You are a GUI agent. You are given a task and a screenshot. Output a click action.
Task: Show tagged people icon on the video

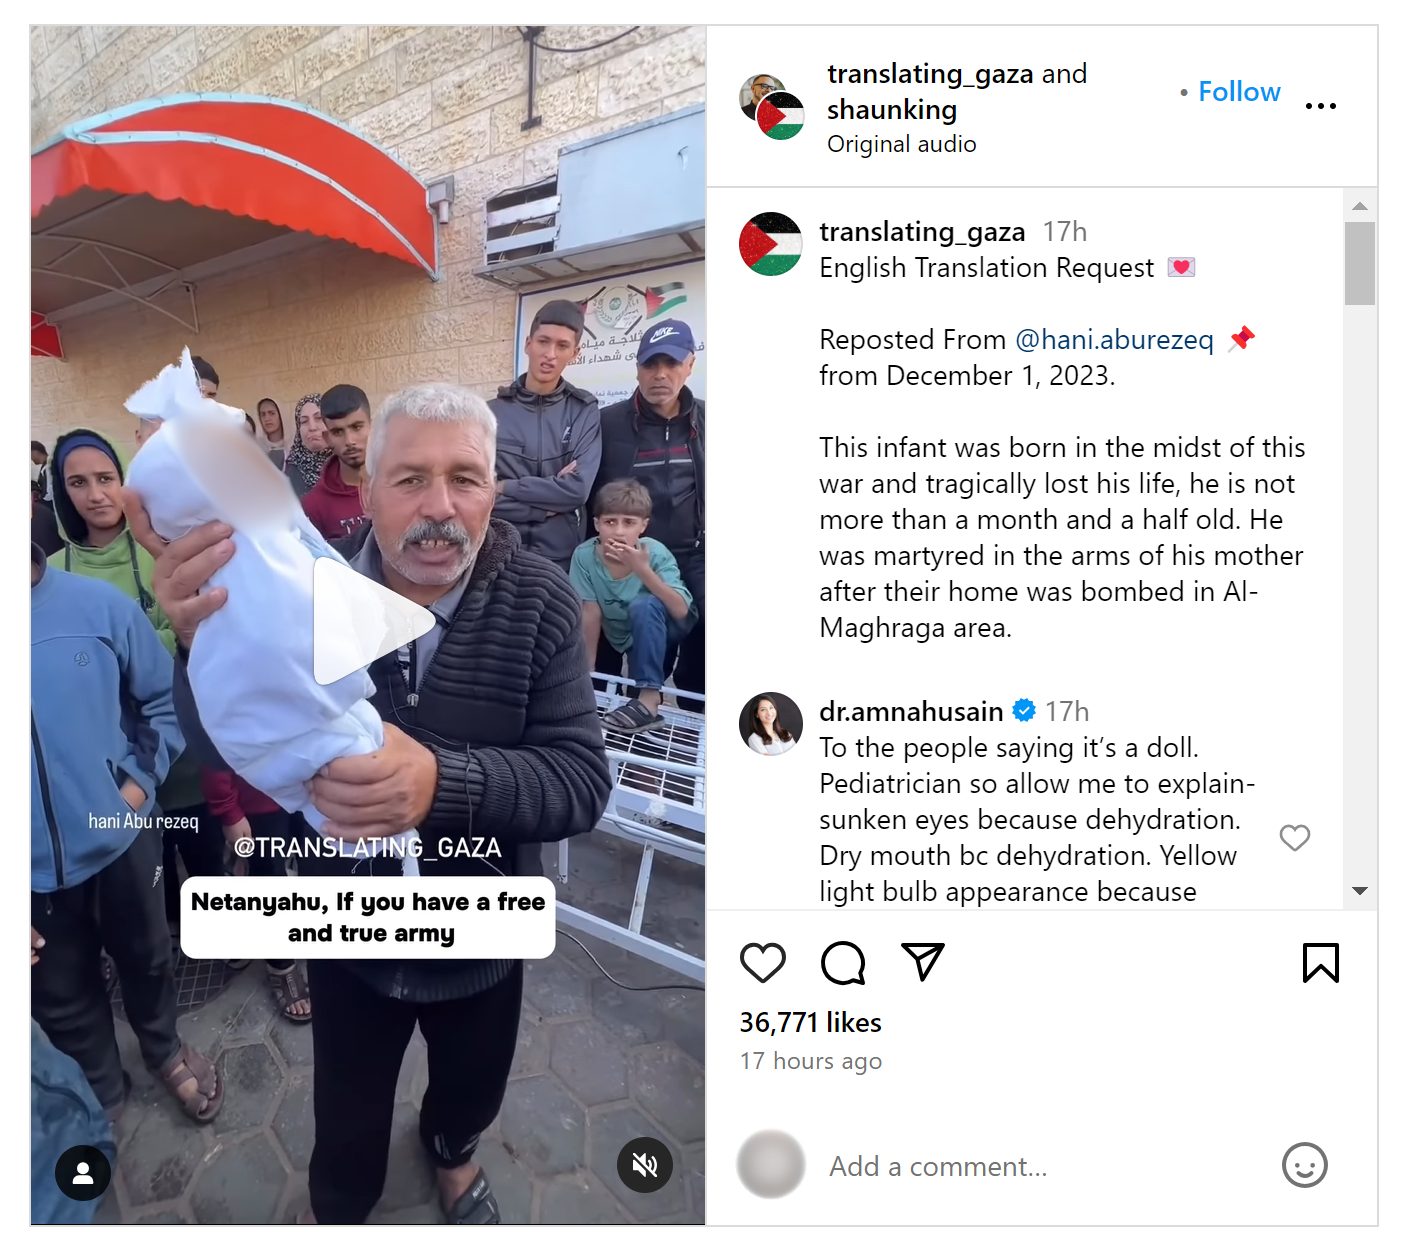[83, 1173]
